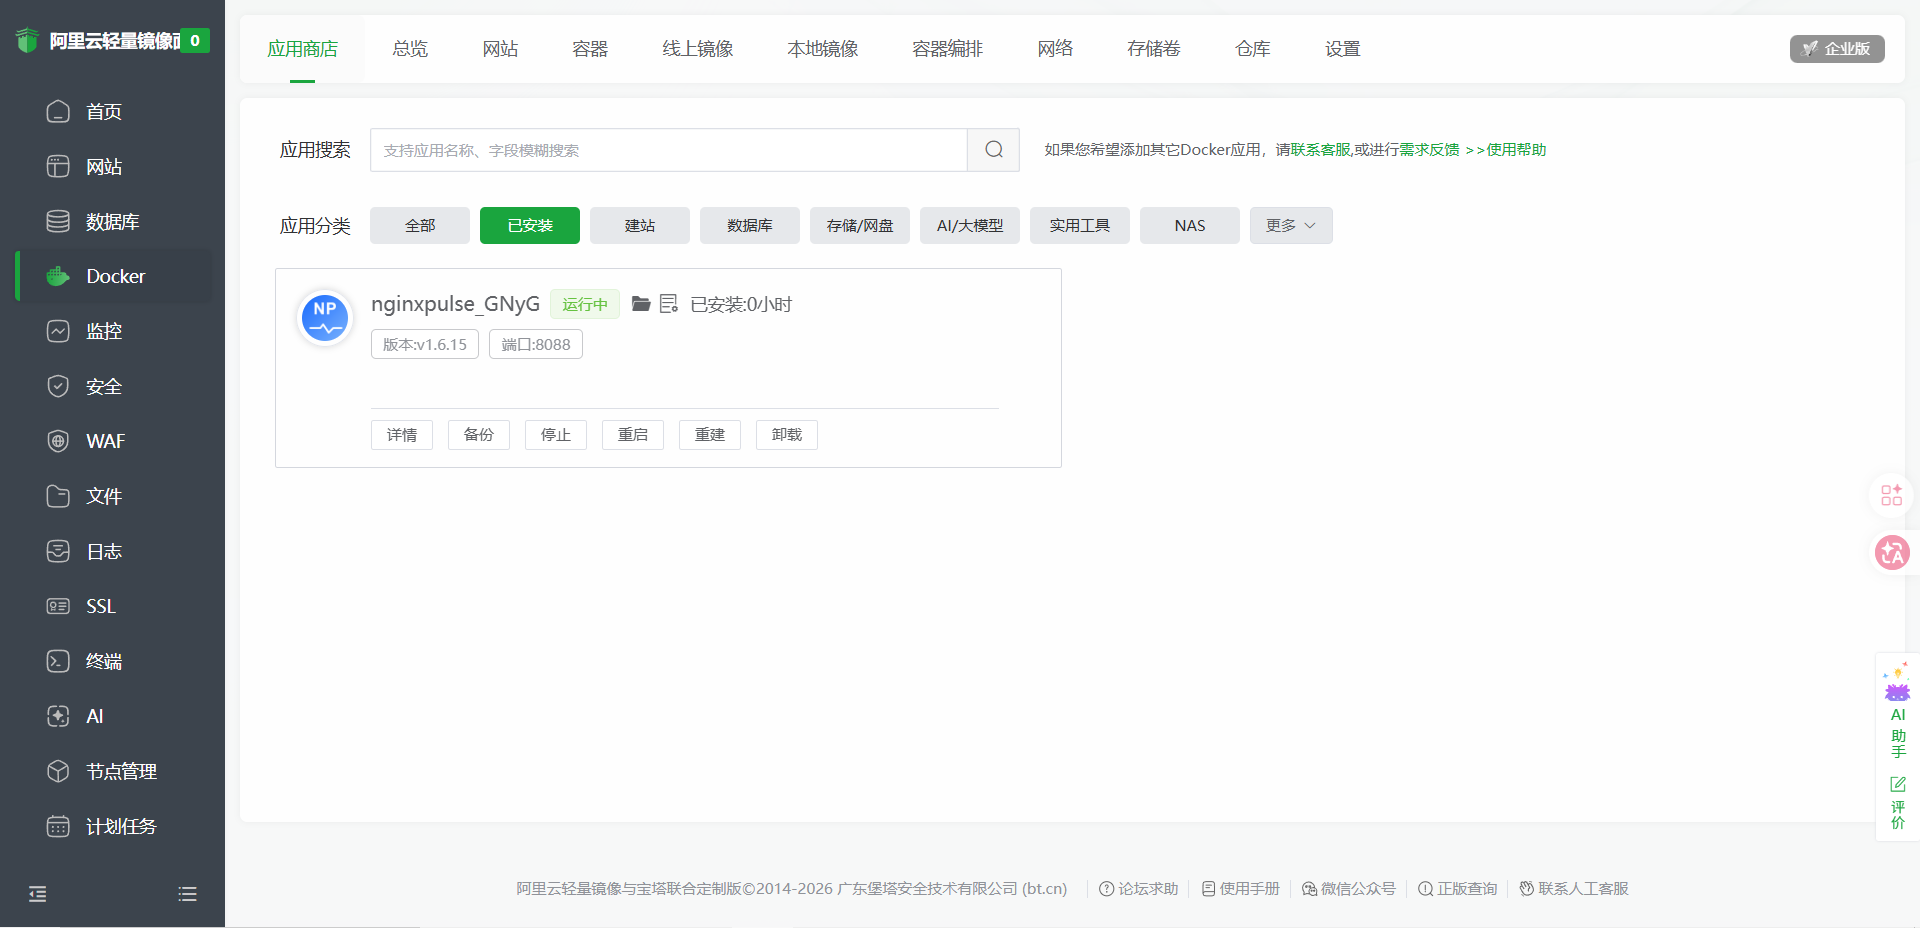Open the 仓库 tab
This screenshot has width=1920, height=928.
click(1253, 49)
